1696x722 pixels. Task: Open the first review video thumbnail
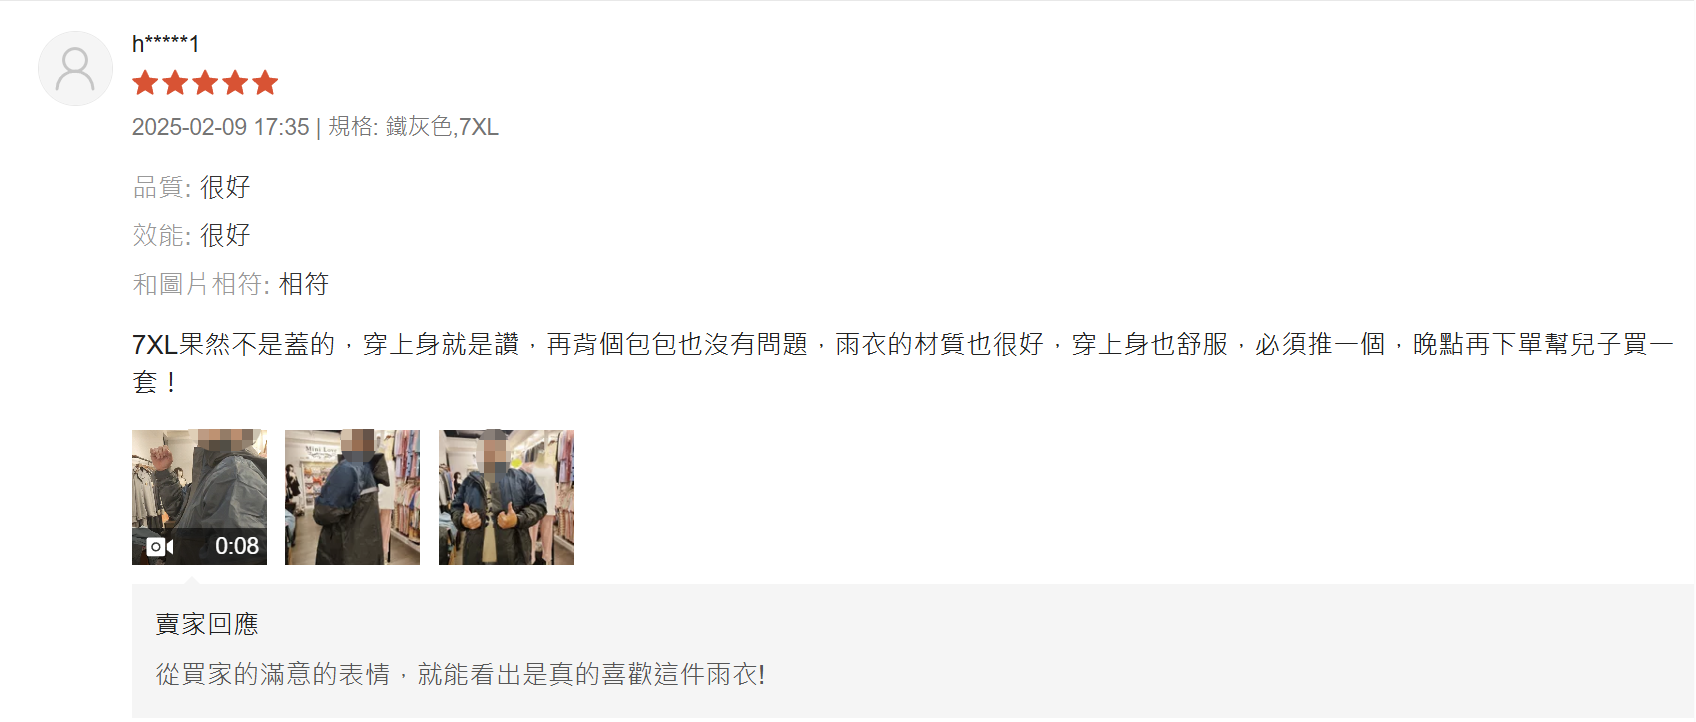tap(199, 497)
